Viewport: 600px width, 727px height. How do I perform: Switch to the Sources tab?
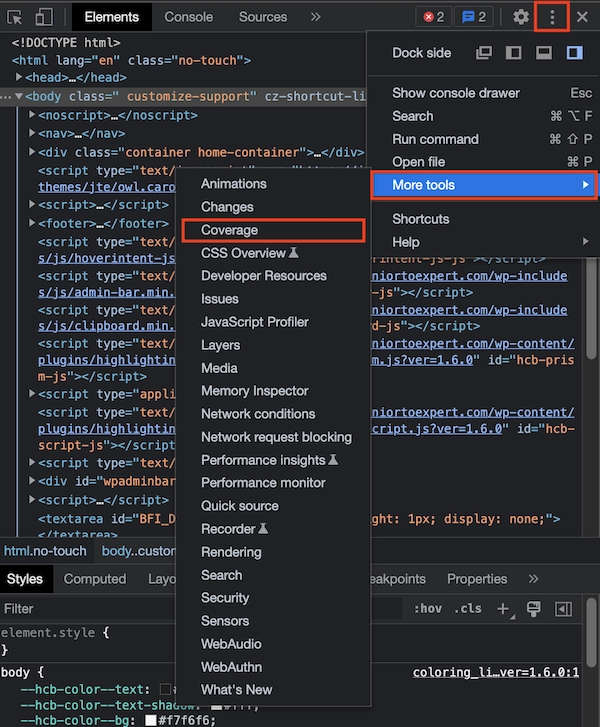click(x=263, y=17)
